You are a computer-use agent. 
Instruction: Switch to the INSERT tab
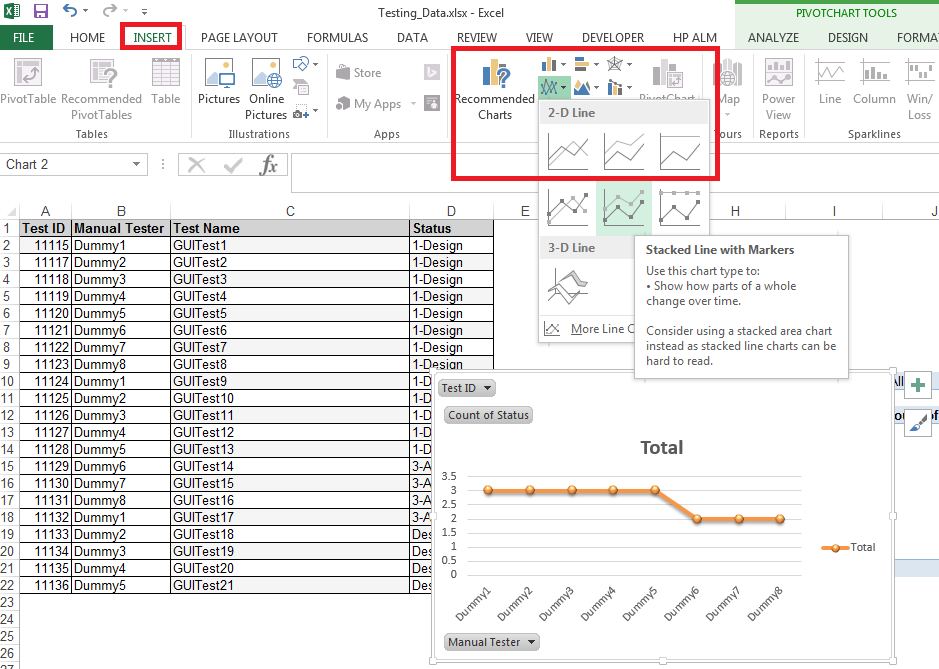coord(152,38)
